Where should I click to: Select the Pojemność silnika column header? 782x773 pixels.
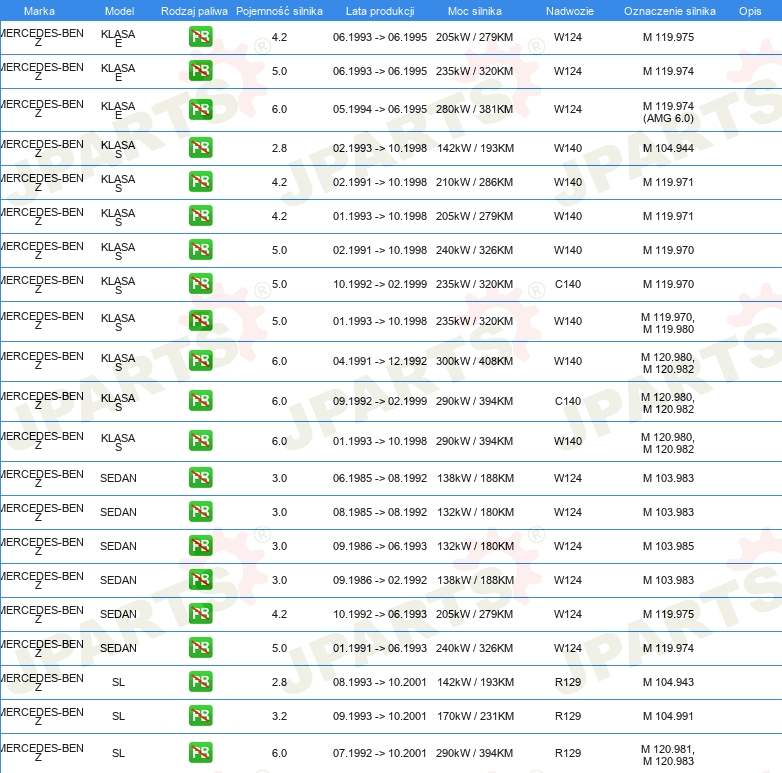(279, 11)
